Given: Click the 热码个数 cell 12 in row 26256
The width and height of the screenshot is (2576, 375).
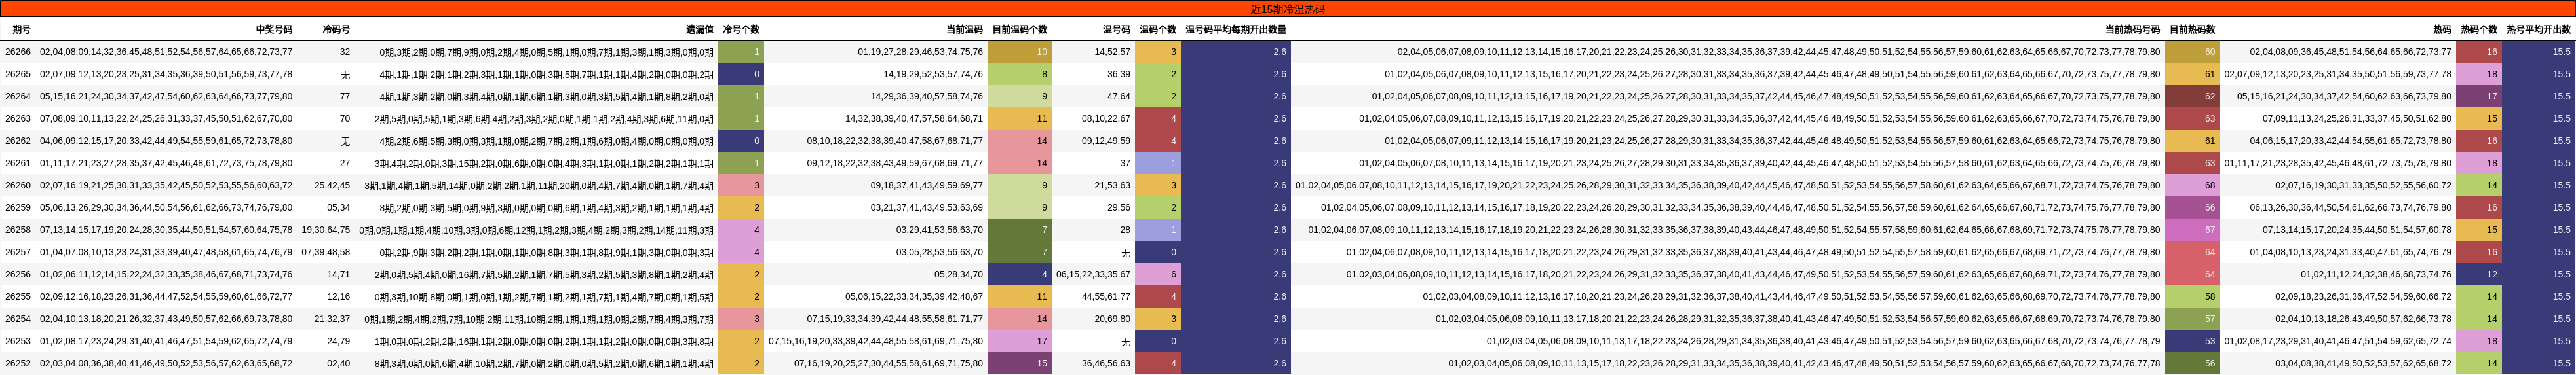Looking at the screenshot, I should (2479, 274).
